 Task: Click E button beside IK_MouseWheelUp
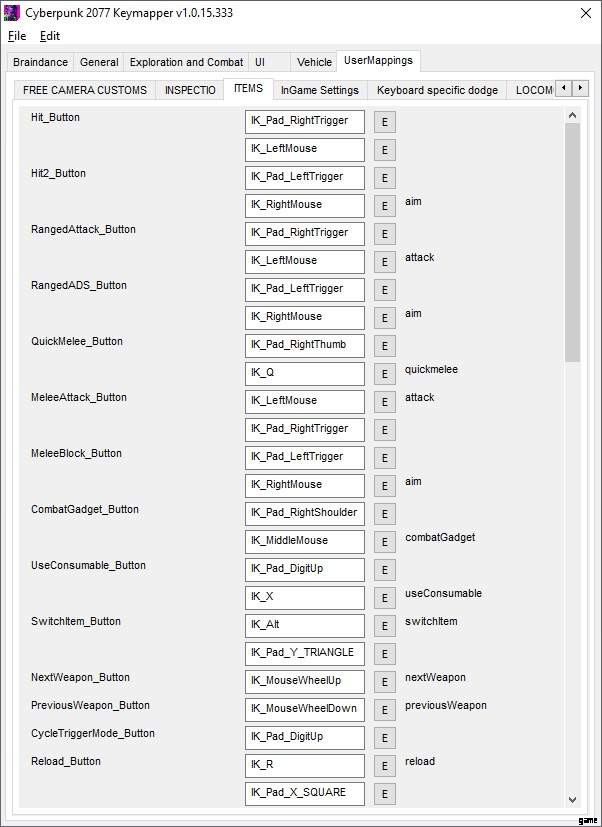coord(385,682)
